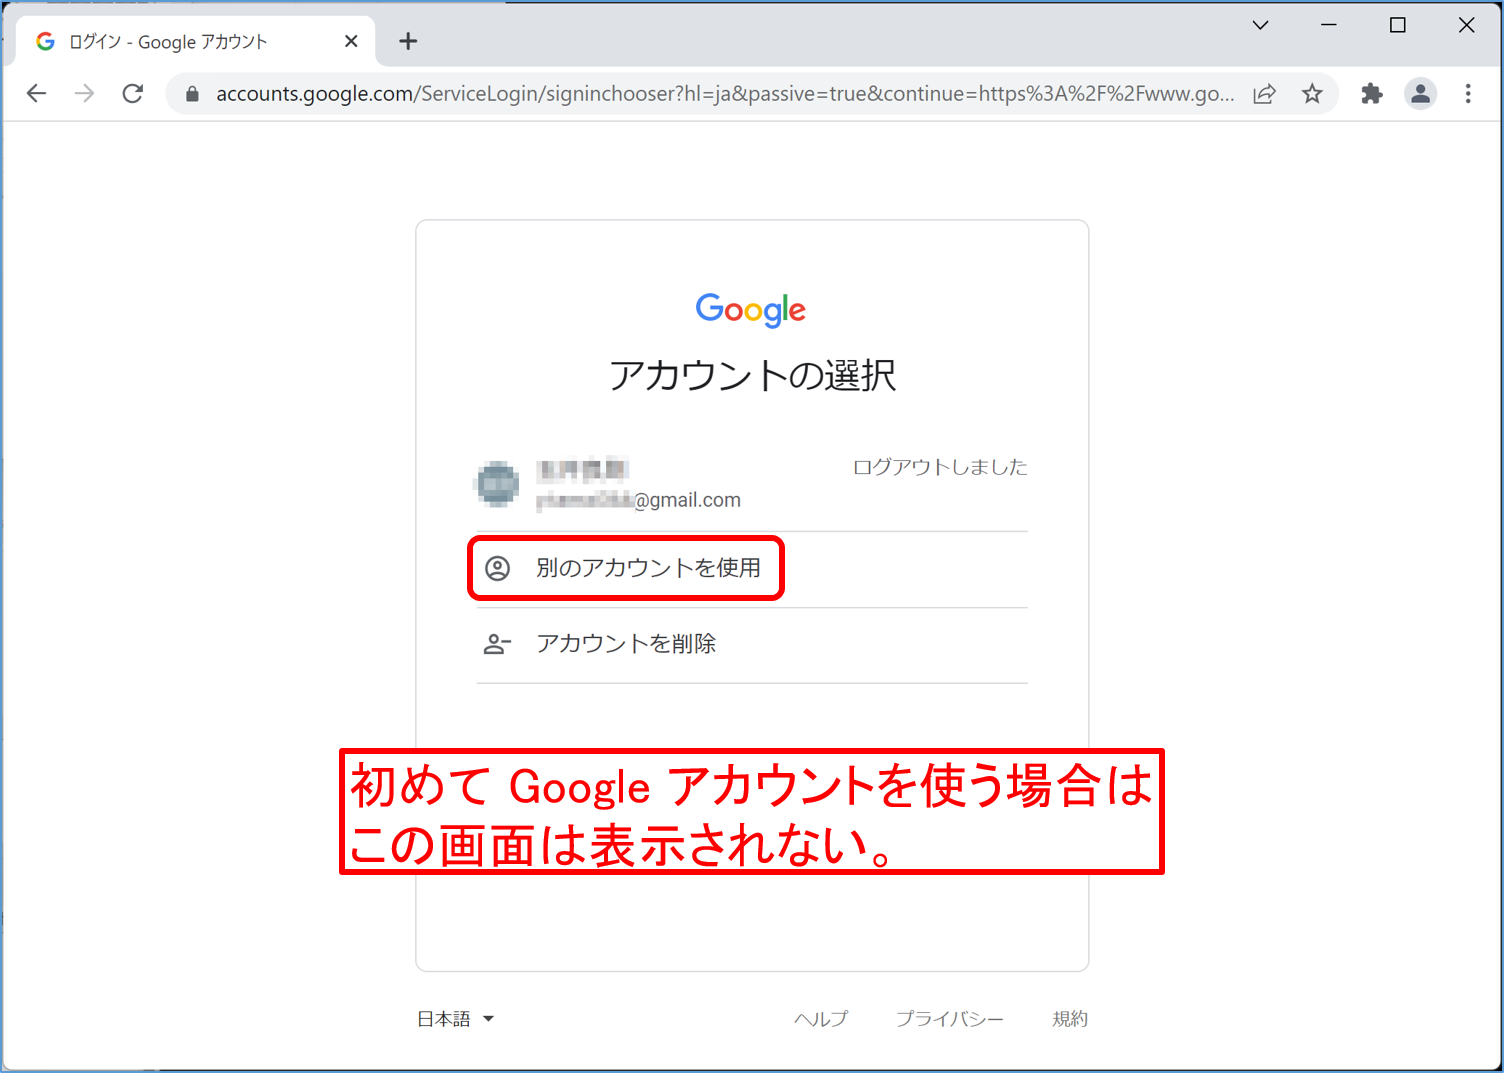The image size is (1504, 1073).
Task: Open the プライバシー link
Action: point(950,1019)
